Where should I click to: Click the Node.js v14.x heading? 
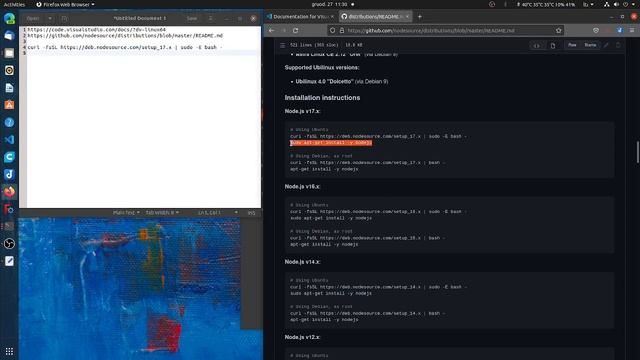coord(302,262)
